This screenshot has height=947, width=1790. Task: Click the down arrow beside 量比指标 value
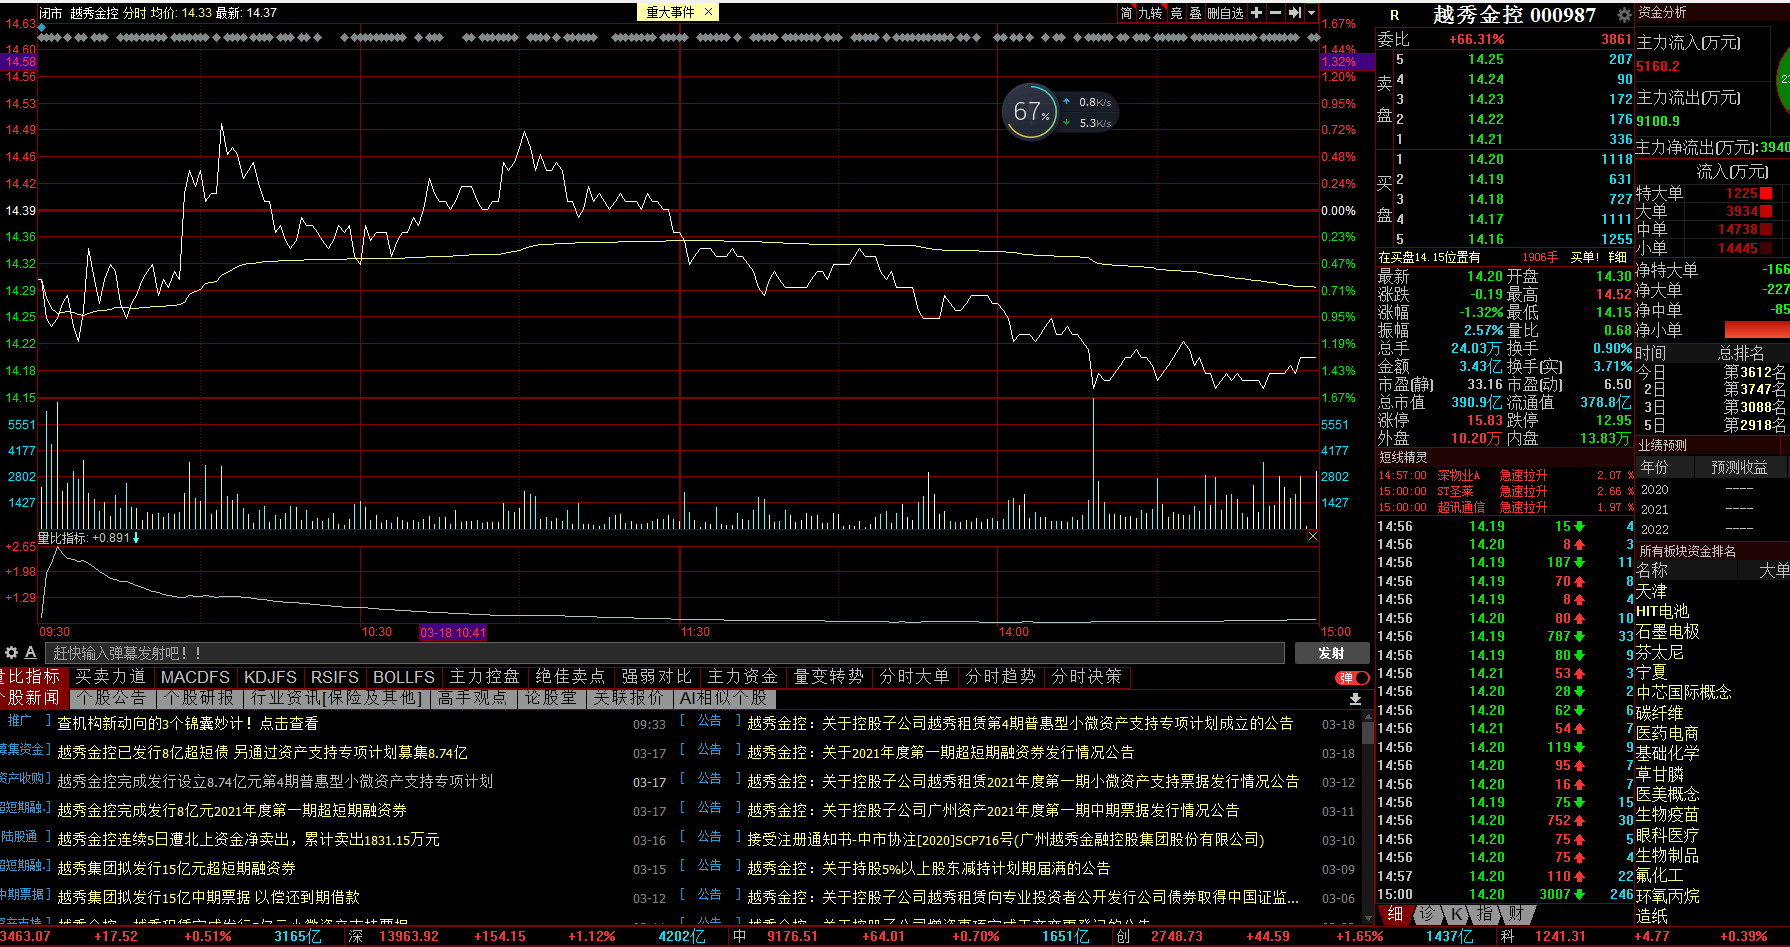click(x=136, y=538)
